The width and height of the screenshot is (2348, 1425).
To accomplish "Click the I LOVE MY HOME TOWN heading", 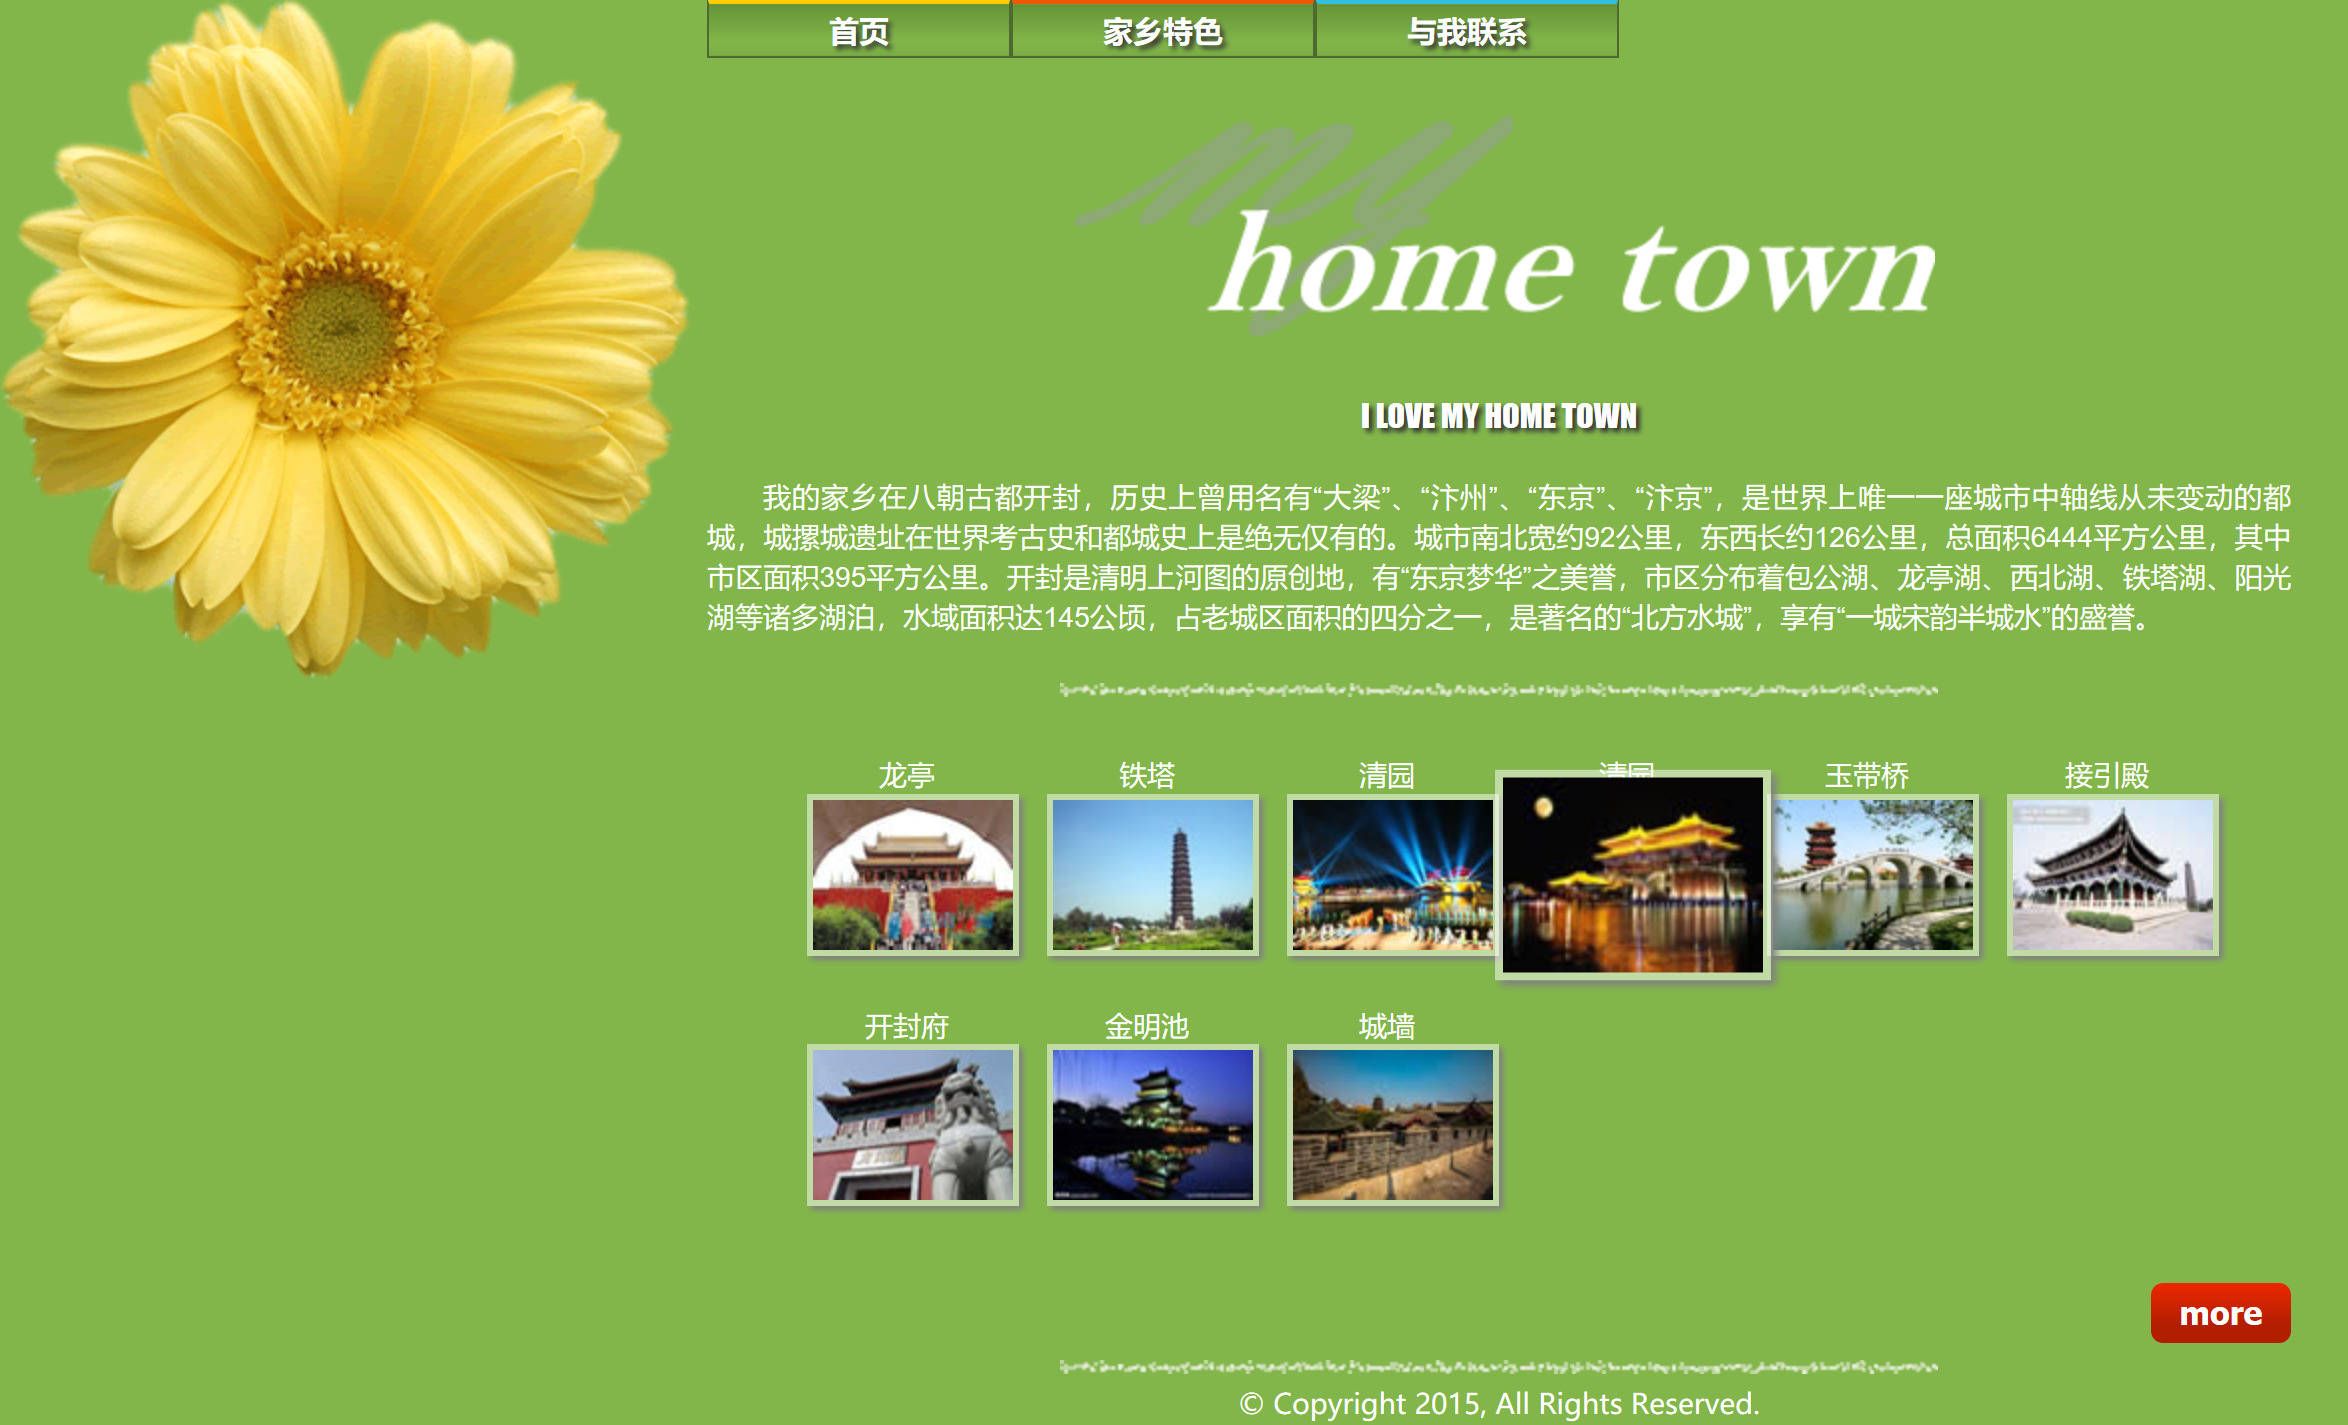I will point(1498,416).
